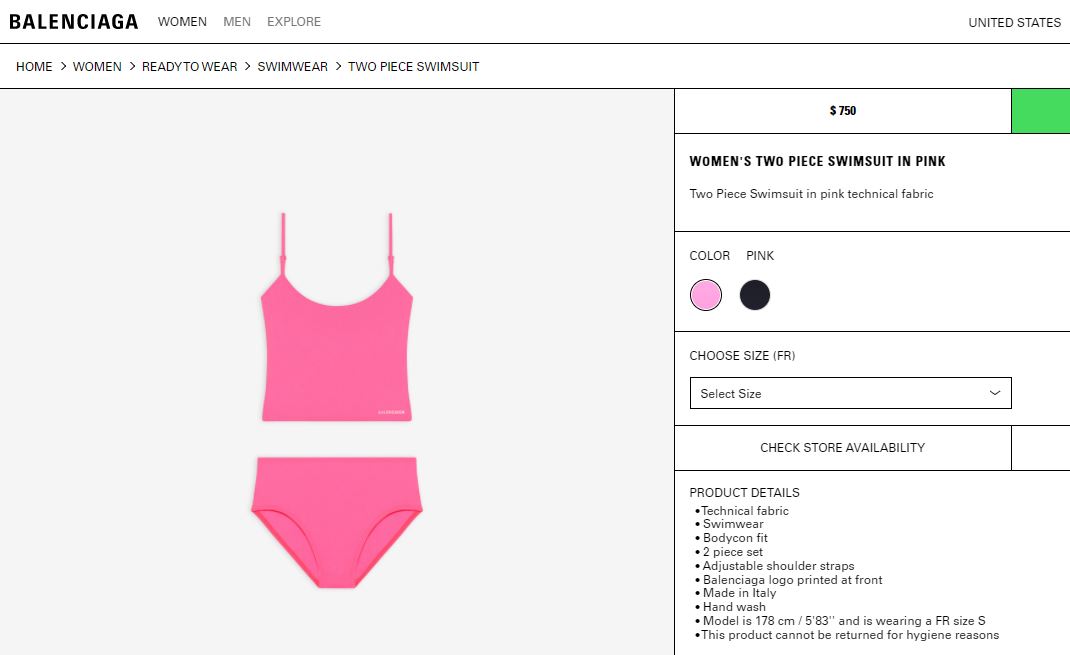
Task: Go to Swimwear breadcrumb
Action: (x=292, y=66)
